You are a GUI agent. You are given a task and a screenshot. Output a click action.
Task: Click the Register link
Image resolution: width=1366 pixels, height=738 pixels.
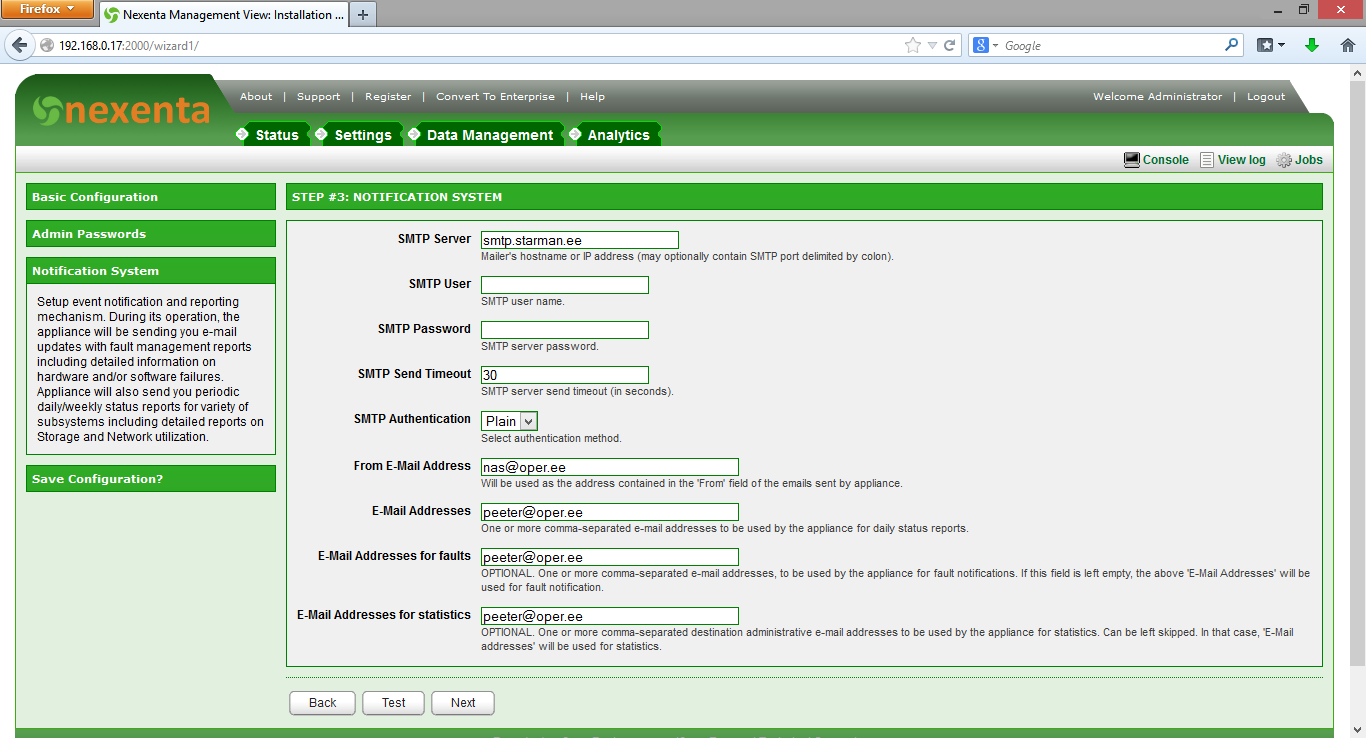(x=388, y=97)
